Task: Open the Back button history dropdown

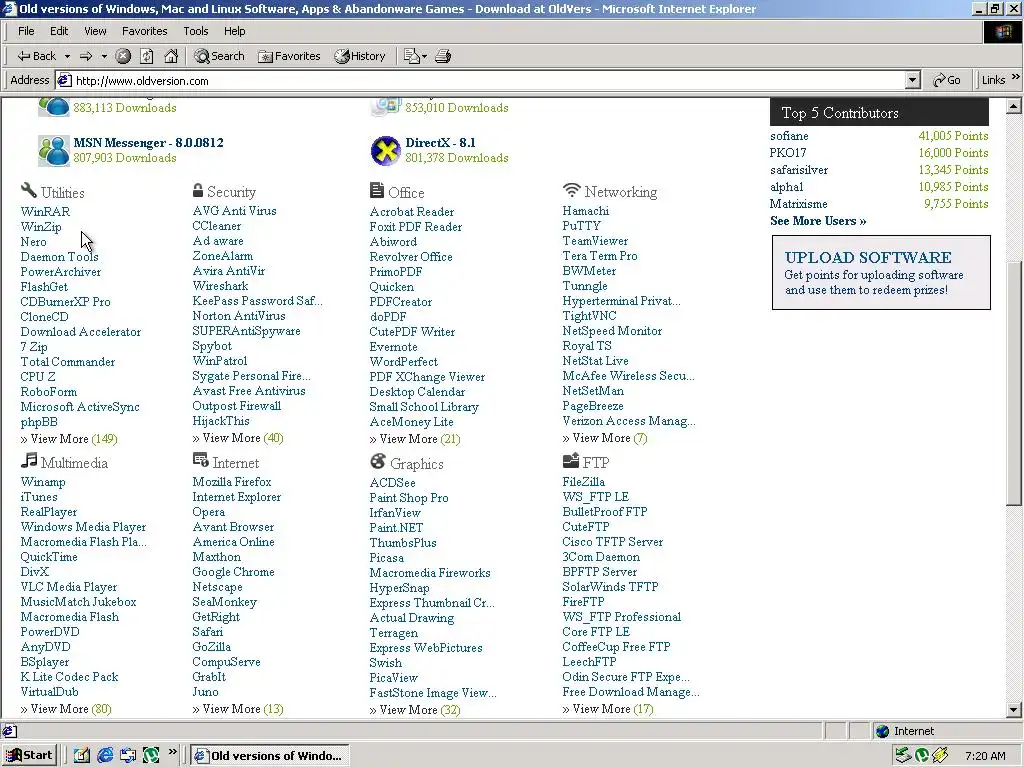Action: [x=67, y=56]
